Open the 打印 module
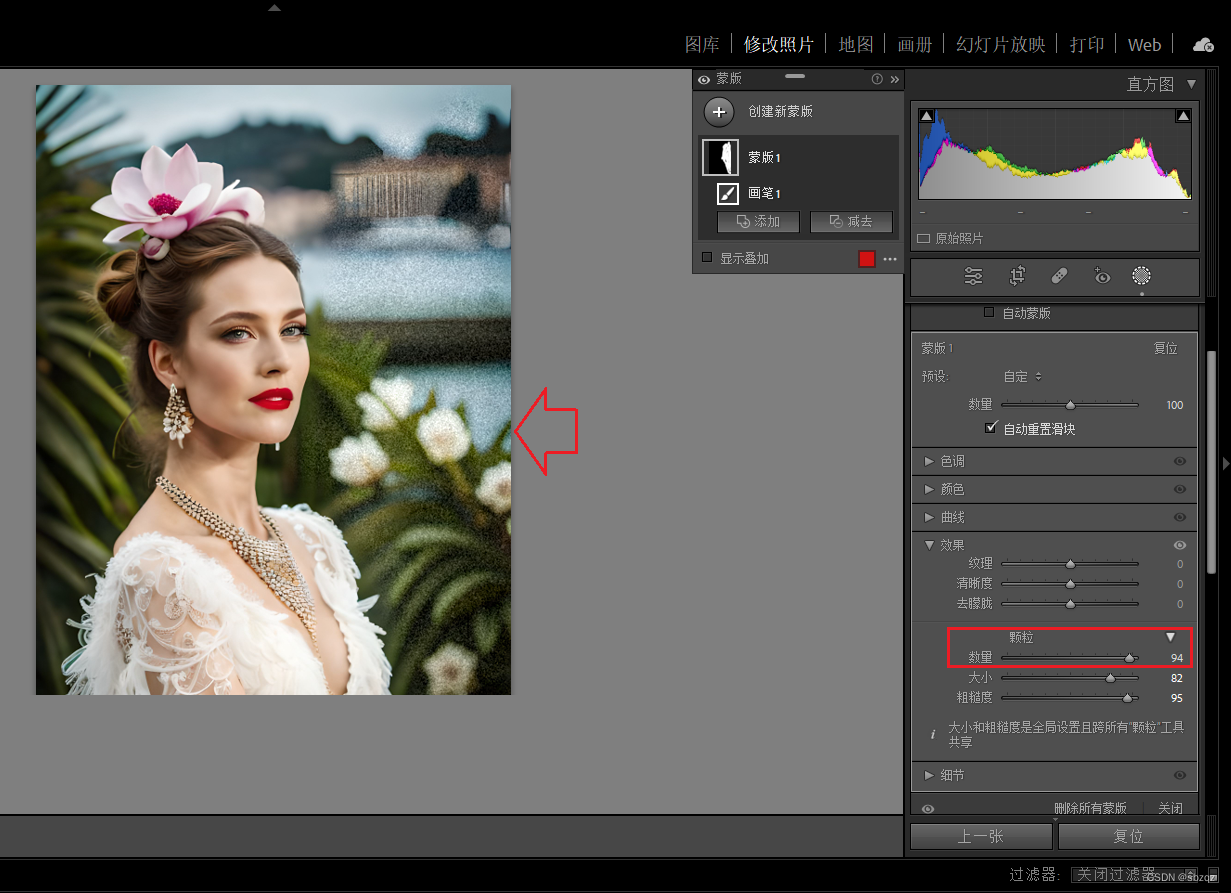 tap(1087, 44)
